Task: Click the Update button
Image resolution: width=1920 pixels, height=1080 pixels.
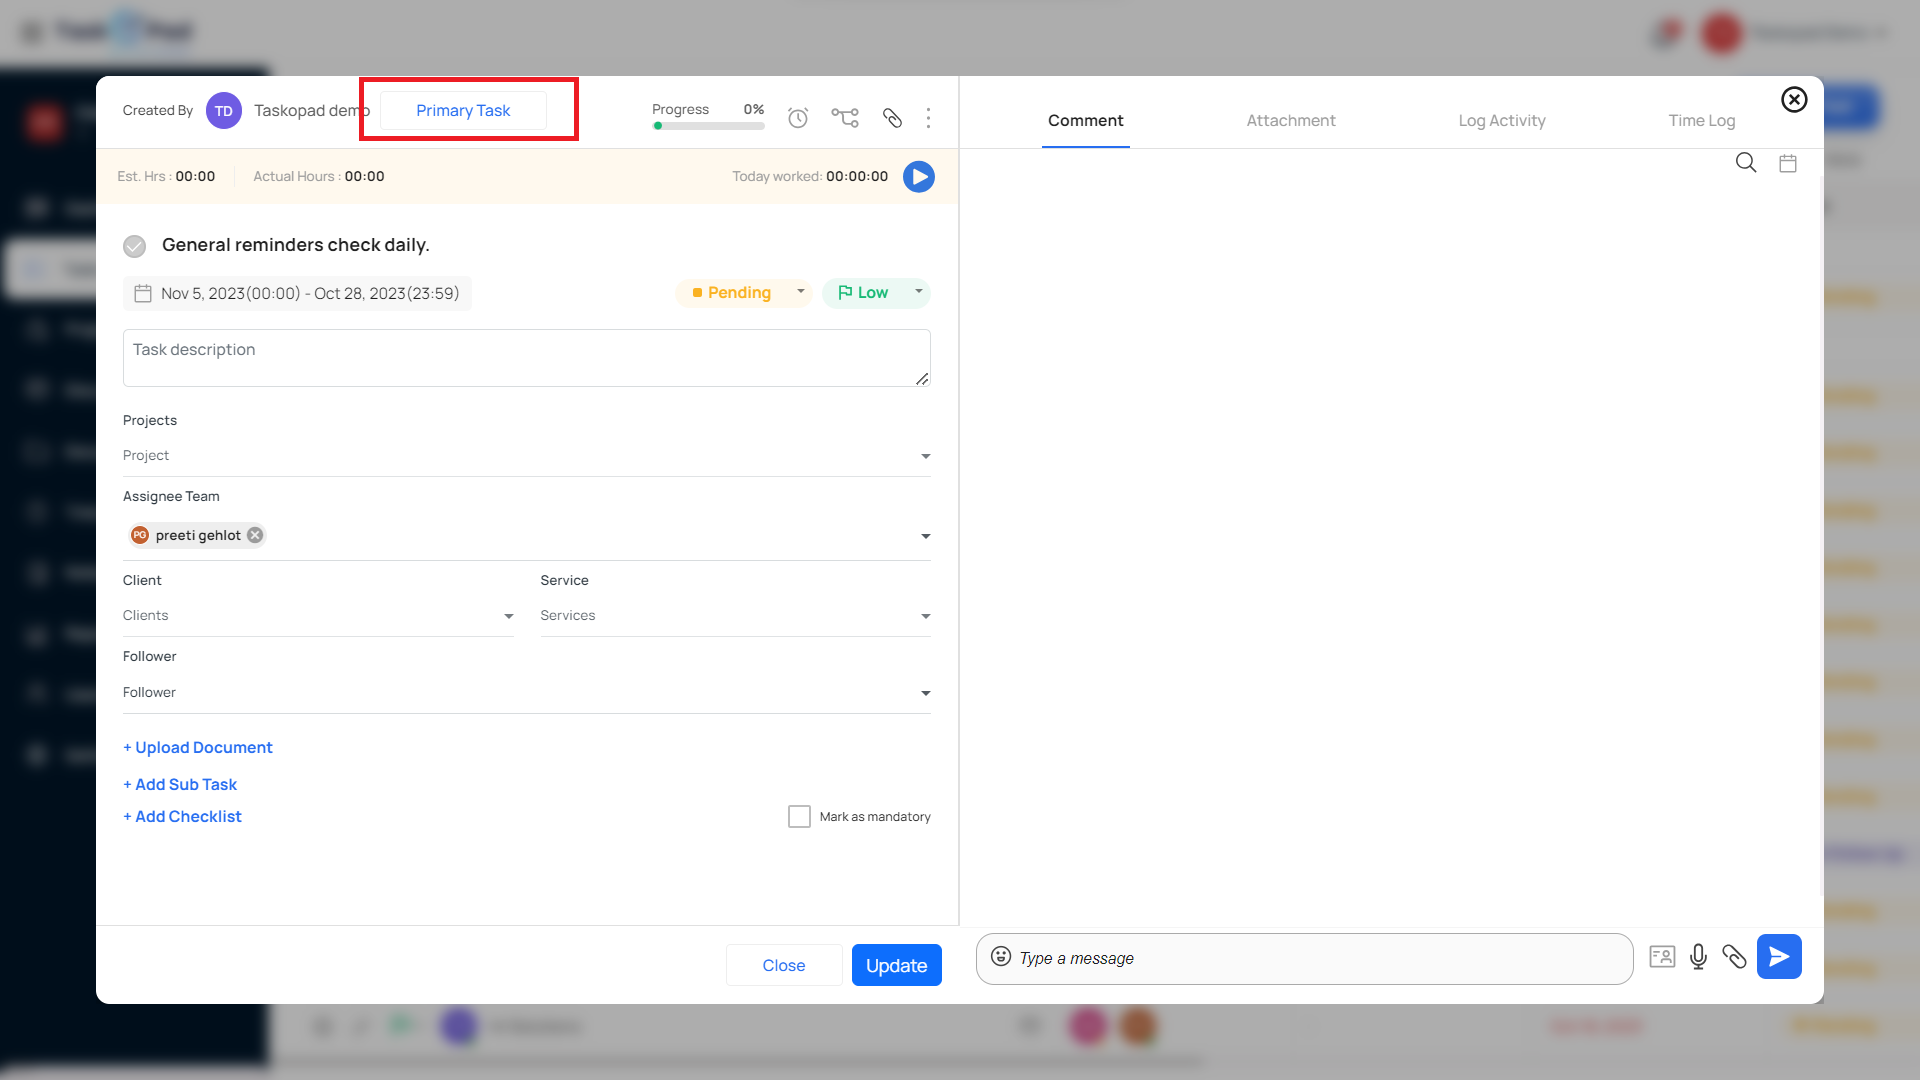Action: 896,965
